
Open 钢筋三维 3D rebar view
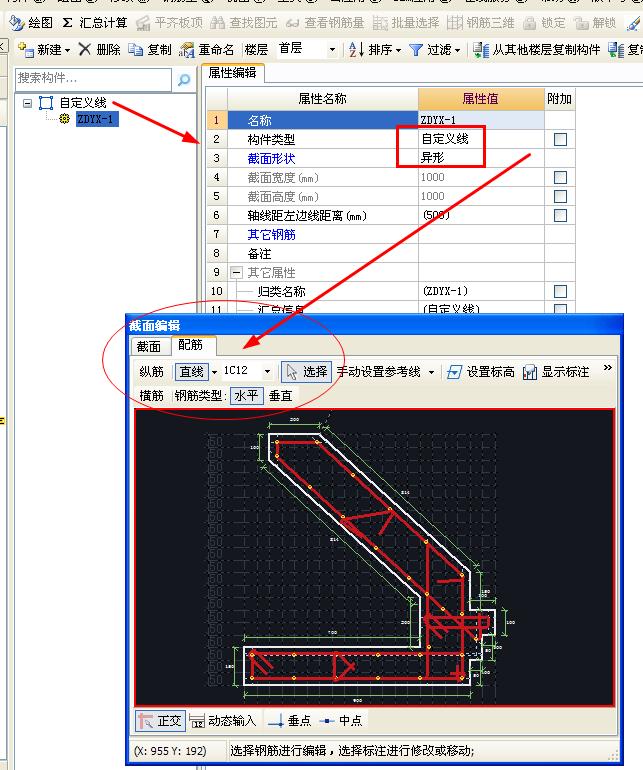point(481,23)
